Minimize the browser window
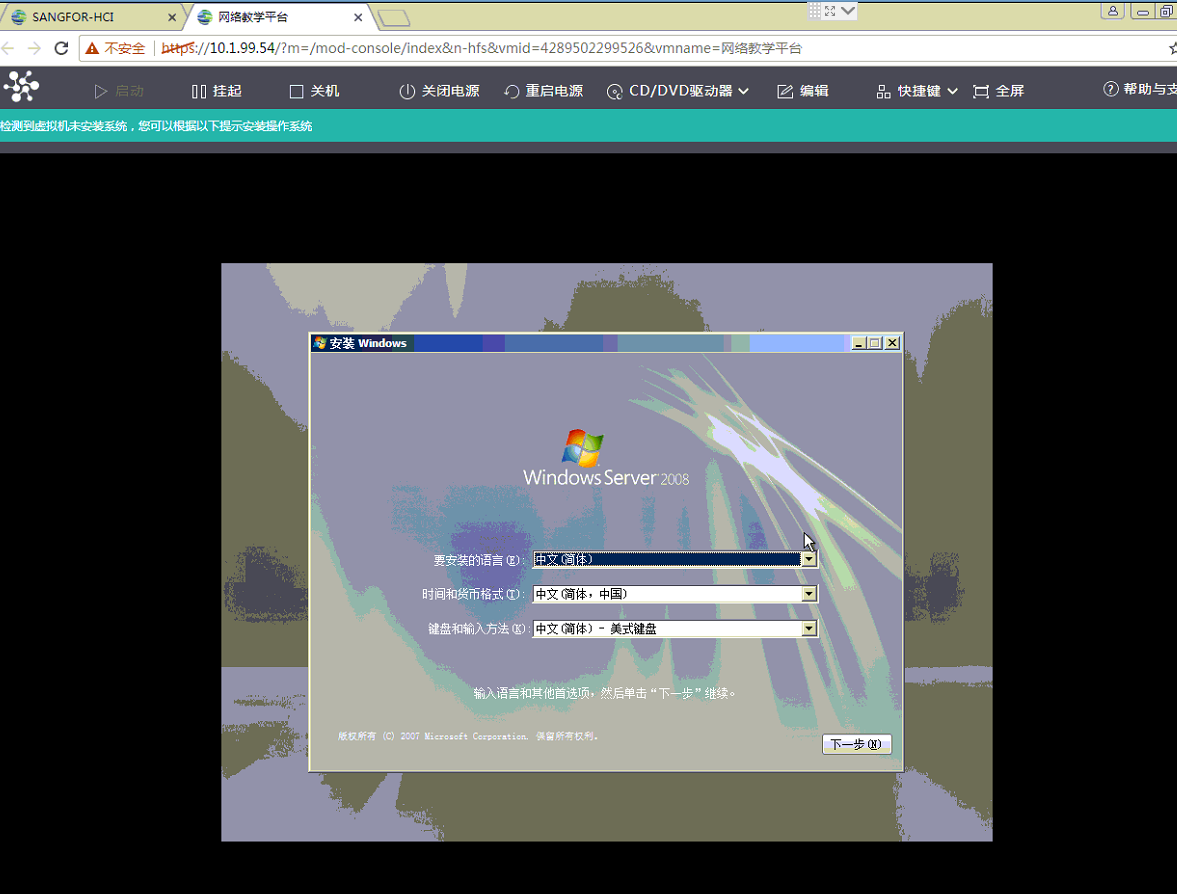 [1142, 11]
